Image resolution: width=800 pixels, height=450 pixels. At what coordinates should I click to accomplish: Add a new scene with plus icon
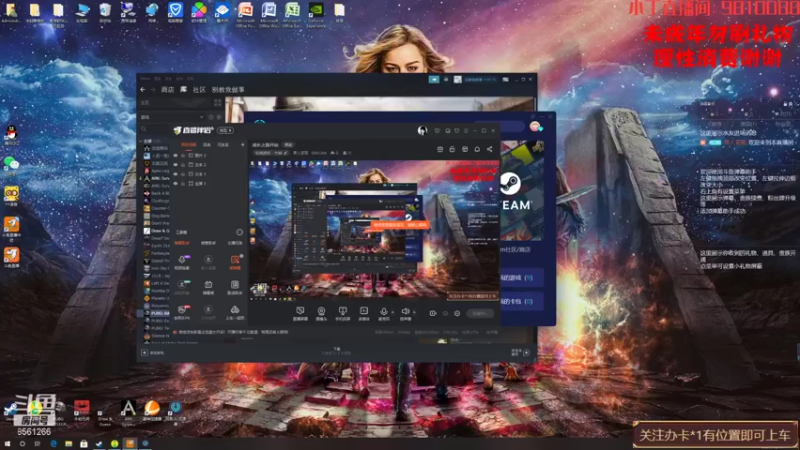click(x=242, y=145)
